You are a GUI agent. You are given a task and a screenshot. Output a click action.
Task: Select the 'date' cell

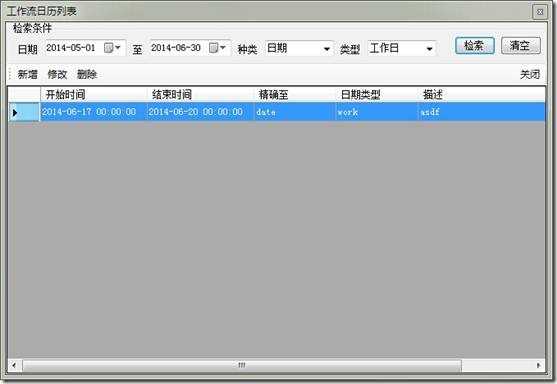coord(295,112)
